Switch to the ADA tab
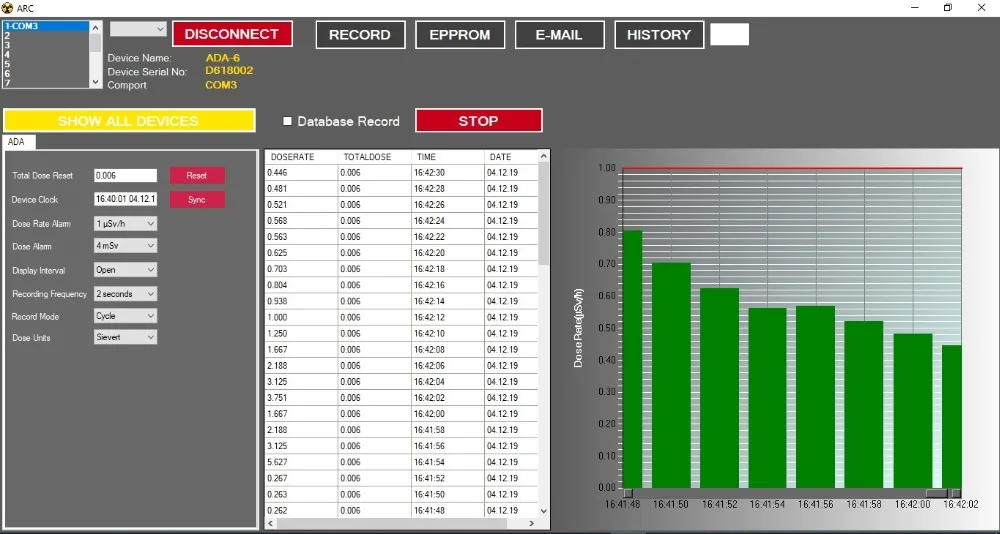The width and height of the screenshot is (1000, 534). (x=16, y=142)
